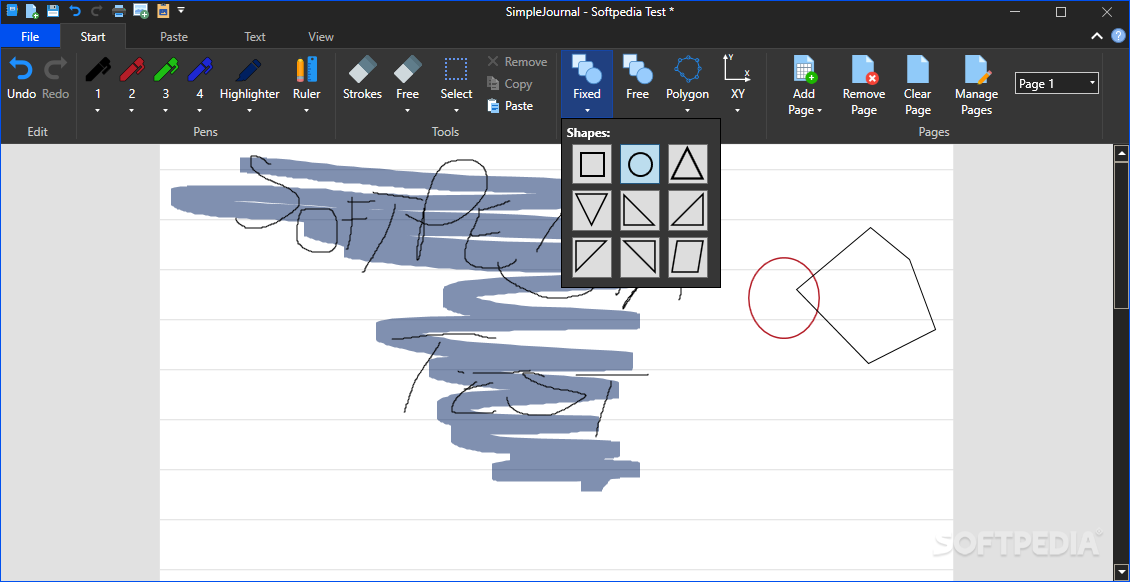This screenshot has height=582, width=1130.
Task: Select the XY coordinate axes tool
Action: tap(738, 79)
